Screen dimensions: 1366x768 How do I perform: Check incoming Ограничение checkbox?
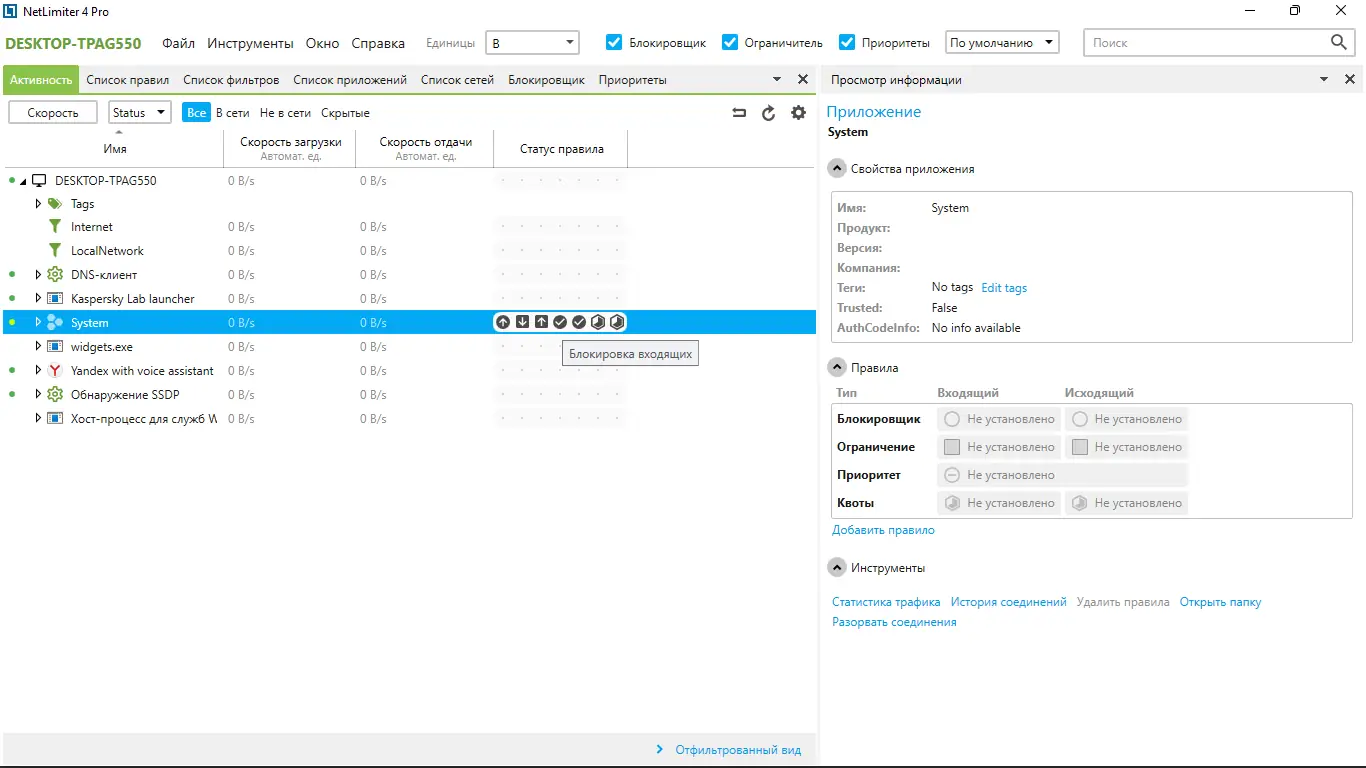[x=952, y=447]
